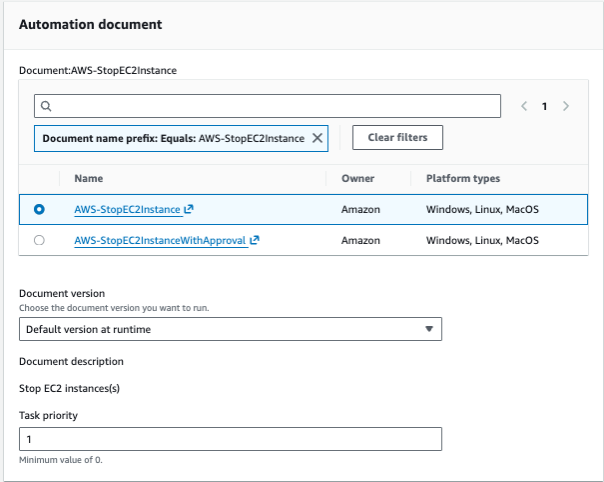This screenshot has height=482, width=604.
Task: Click into the Task priority field
Action: [230, 439]
